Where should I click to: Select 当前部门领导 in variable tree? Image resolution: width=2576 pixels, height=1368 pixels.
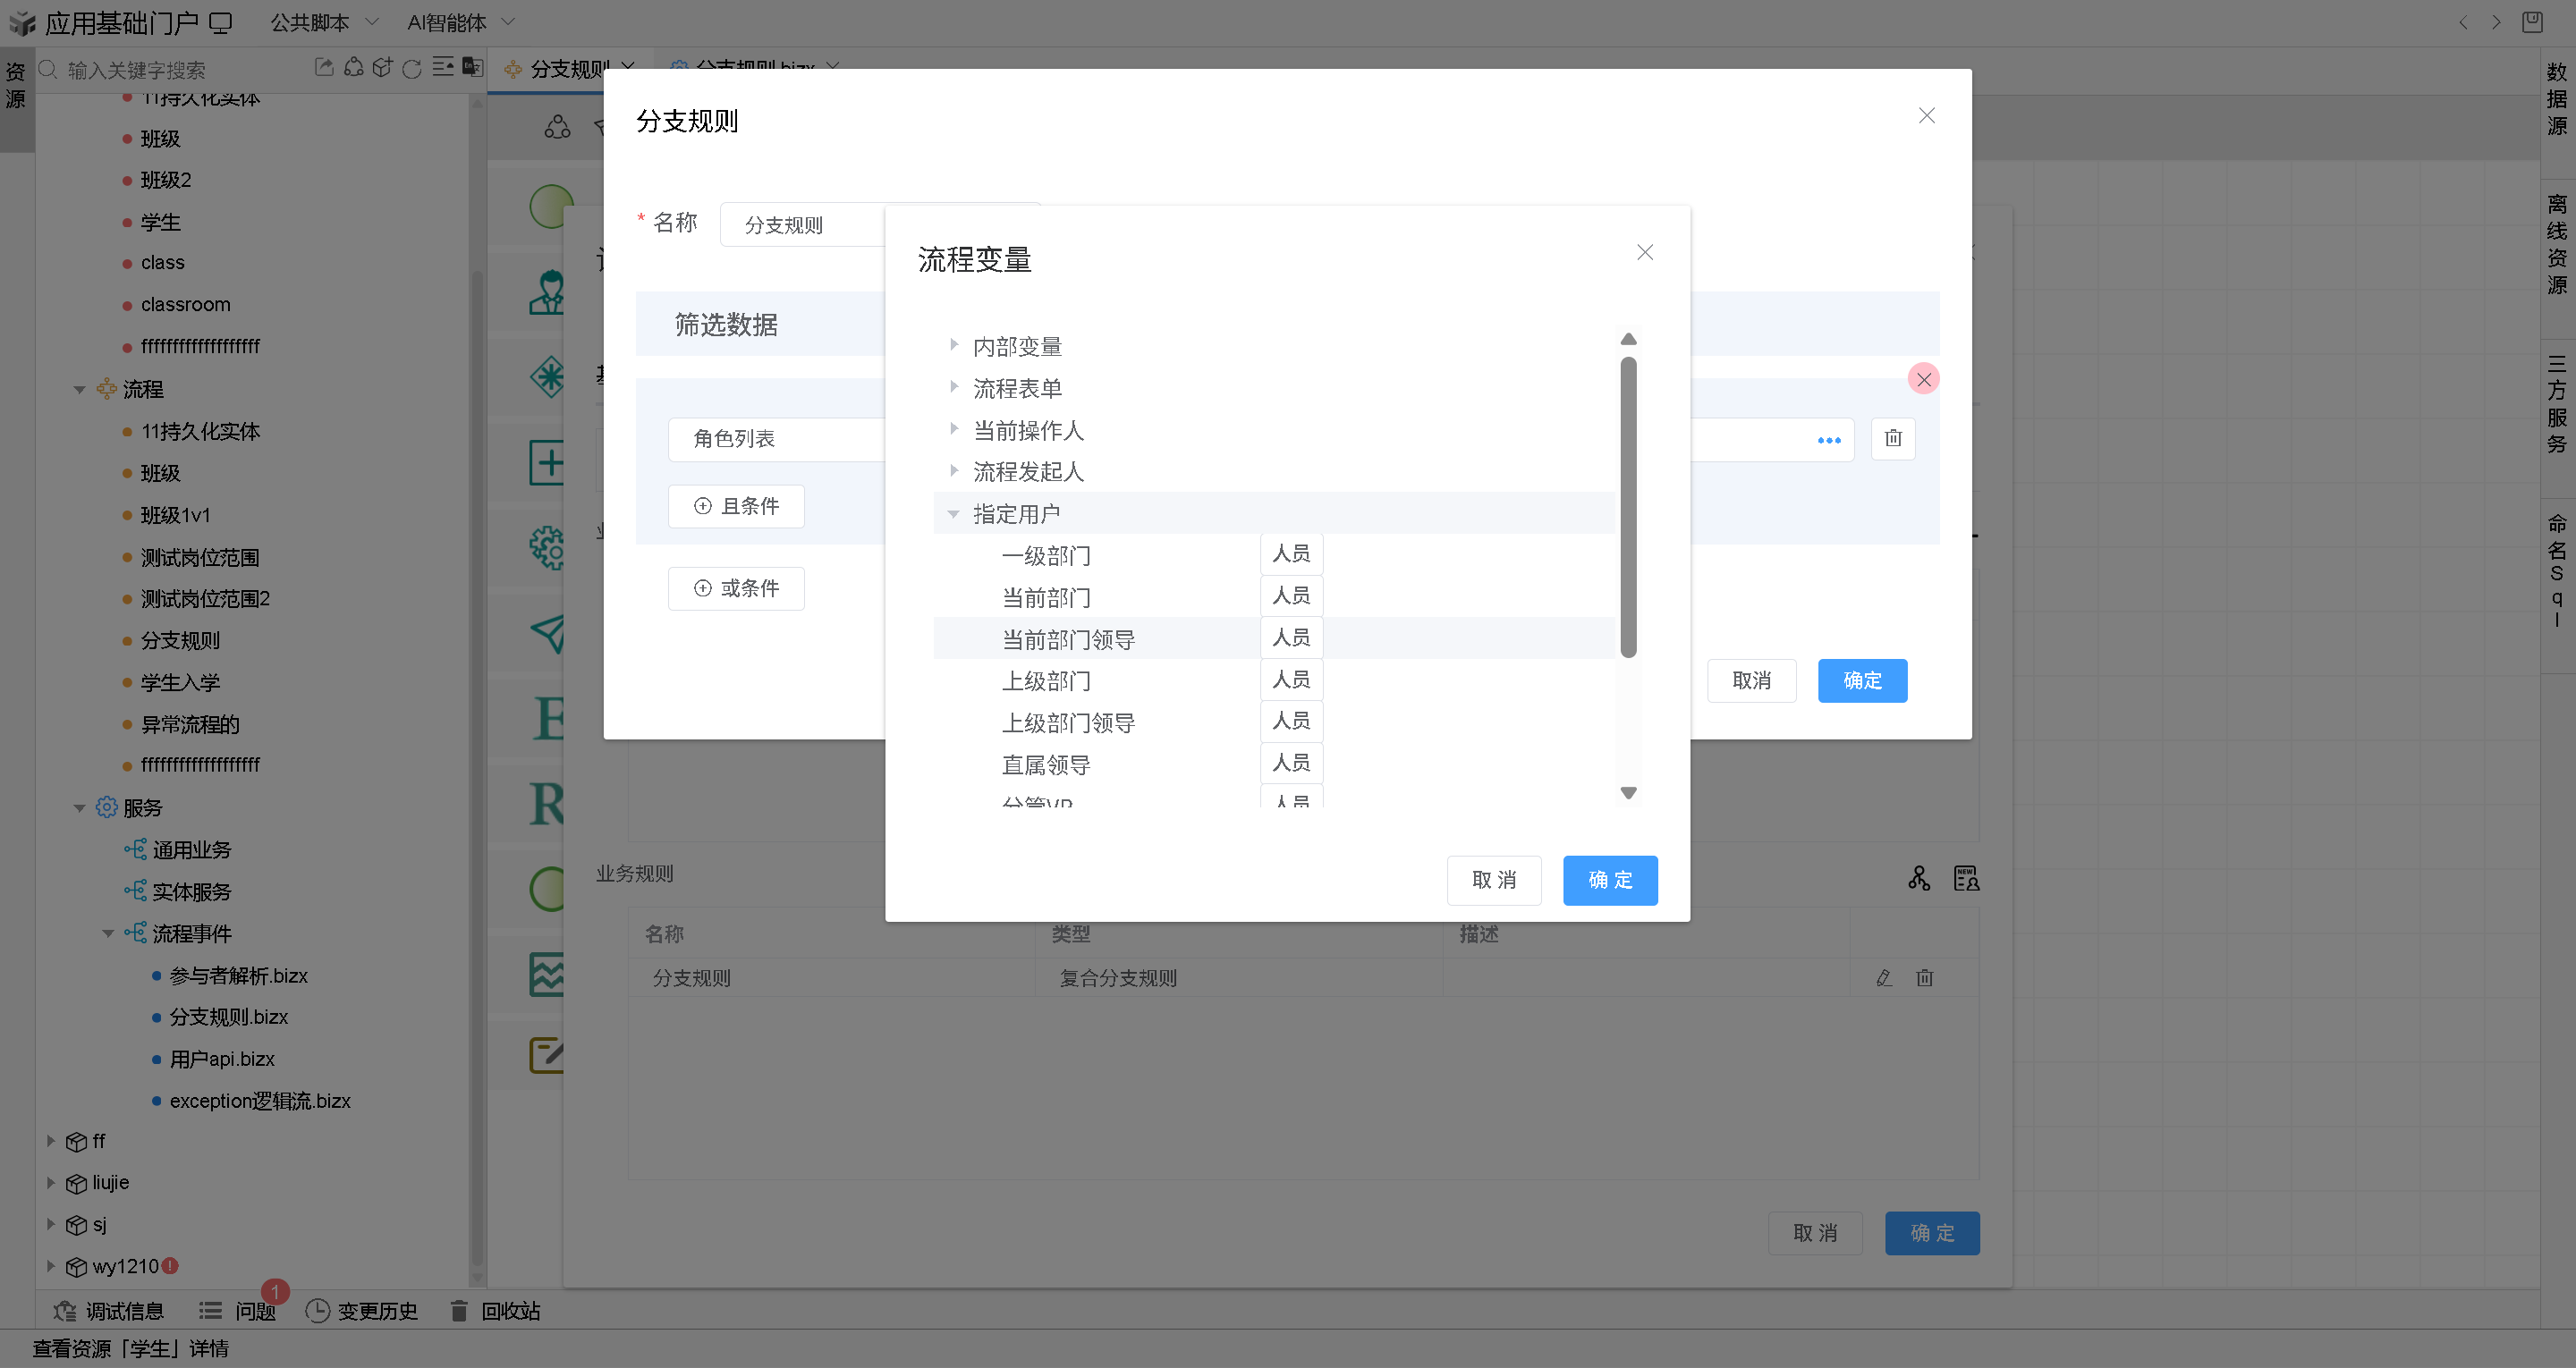click(1068, 639)
